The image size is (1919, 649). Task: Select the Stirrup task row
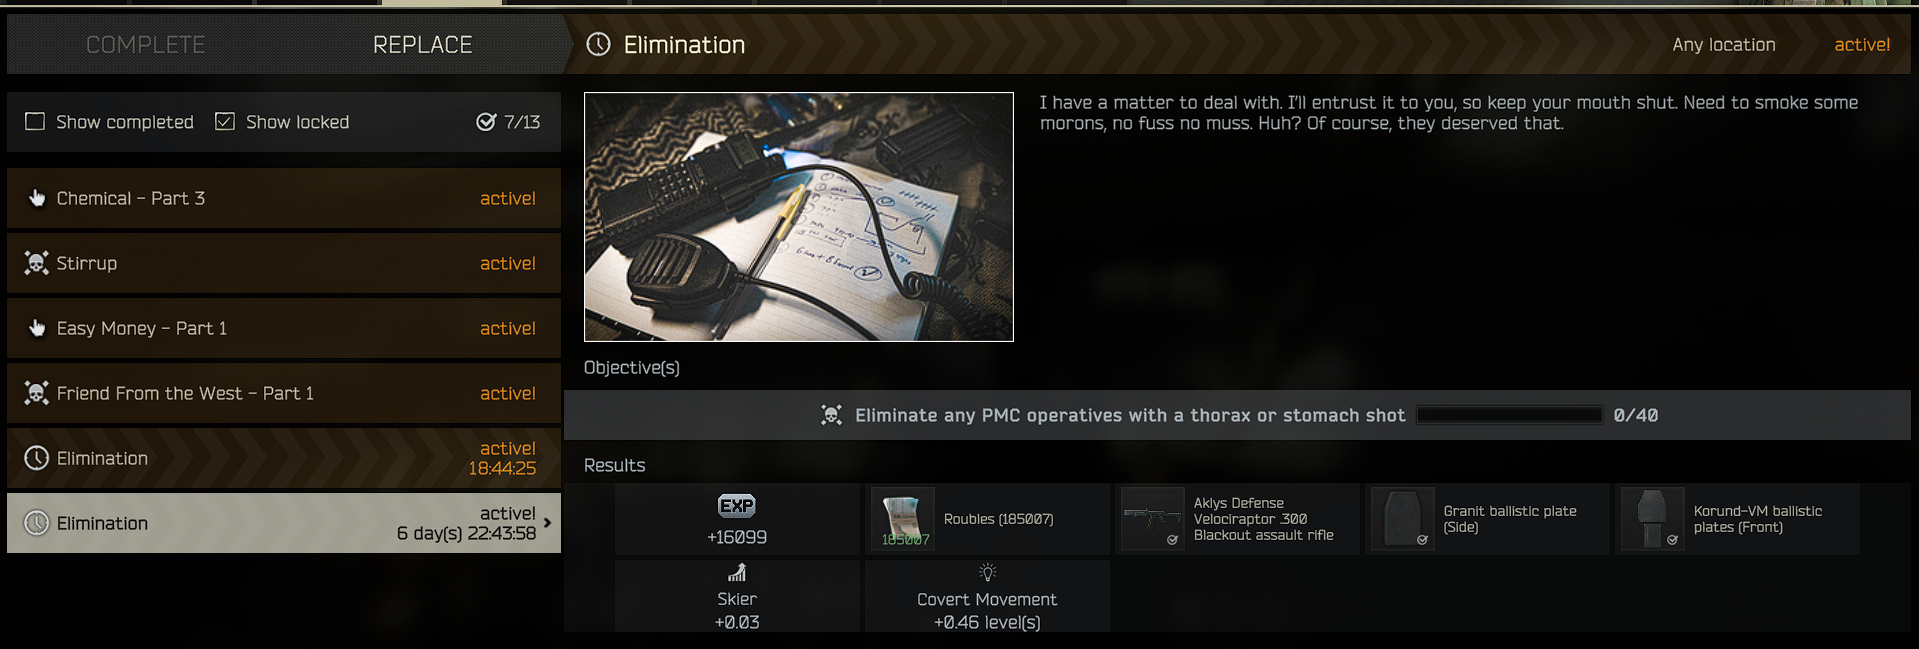coord(284,263)
